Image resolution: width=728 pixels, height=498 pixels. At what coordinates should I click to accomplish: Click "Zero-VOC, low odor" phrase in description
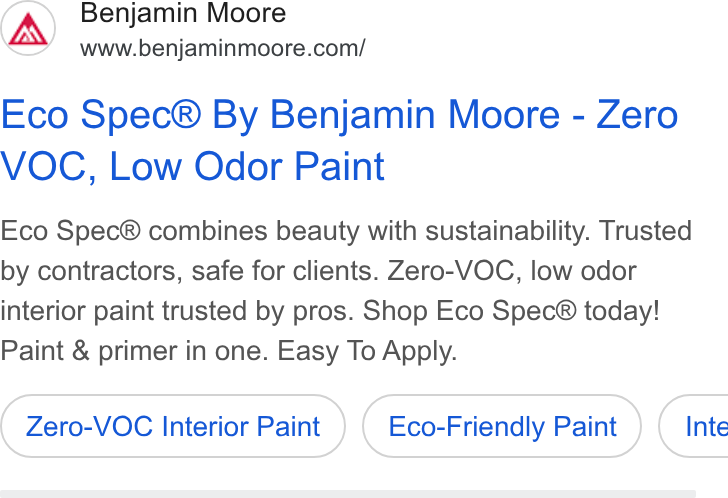(x=512, y=271)
